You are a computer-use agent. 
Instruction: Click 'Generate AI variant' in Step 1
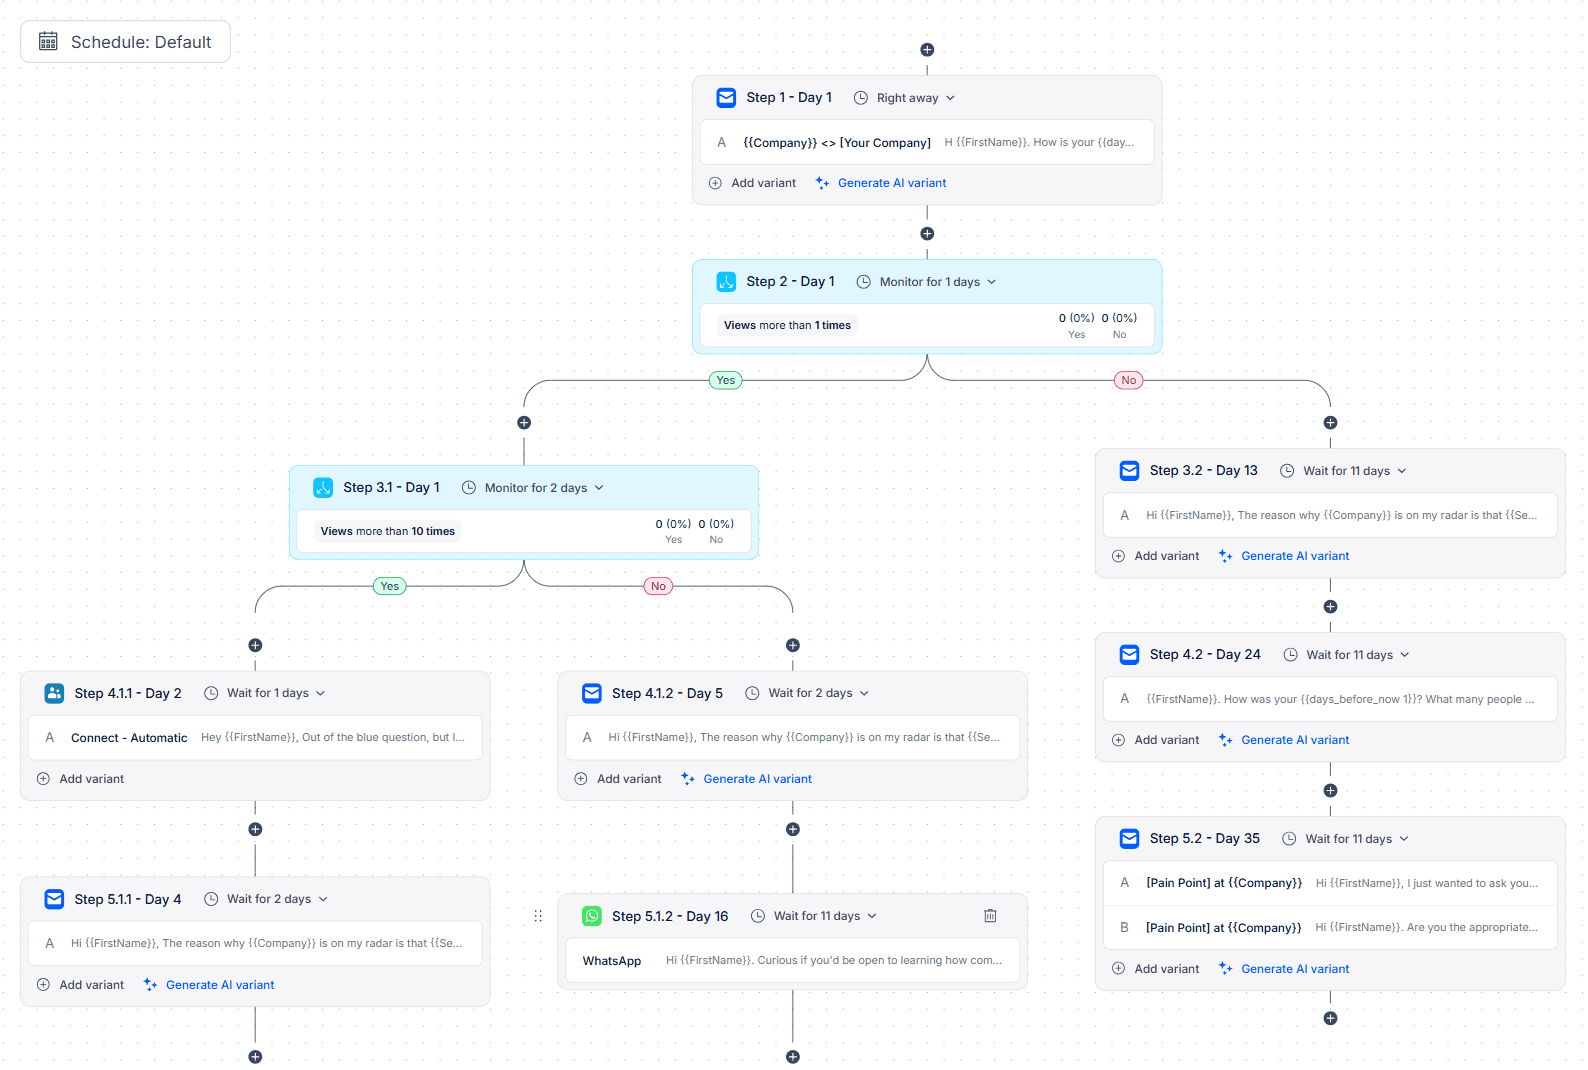tap(891, 183)
